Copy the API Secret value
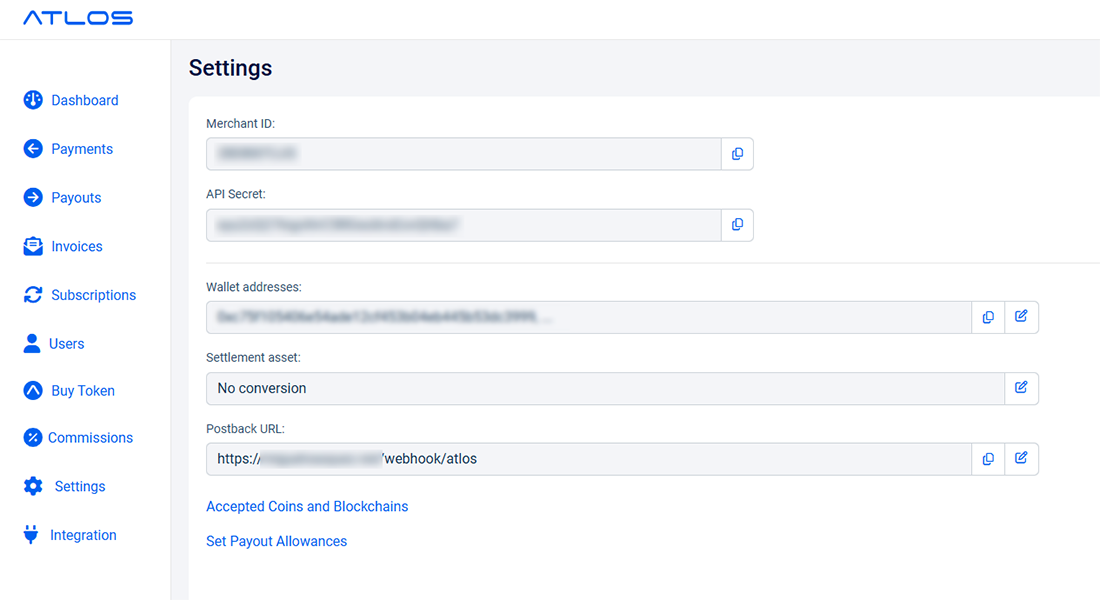Screen dimensions: 1100x600 point(737,225)
